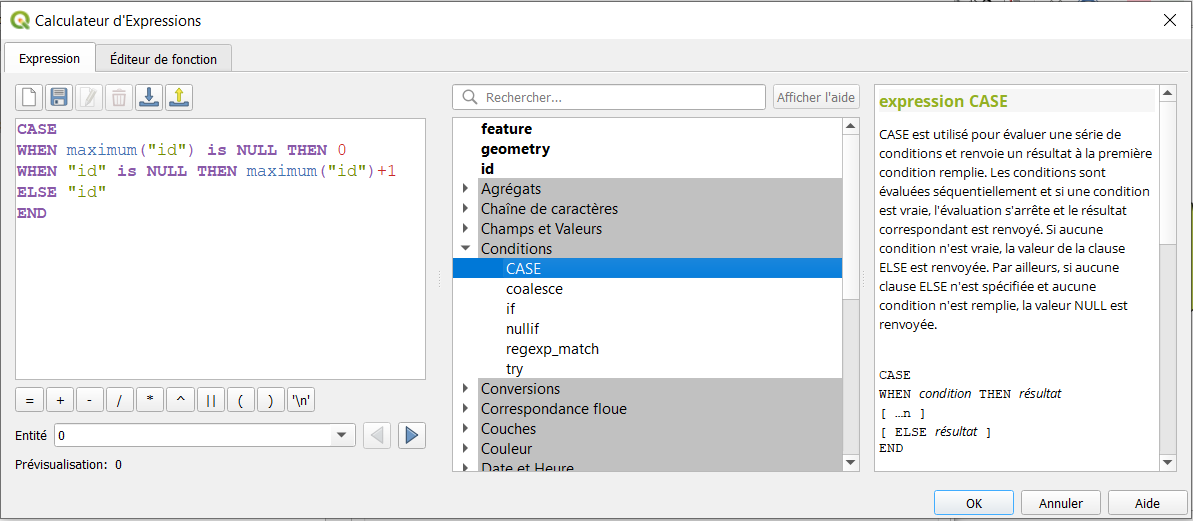Image resolution: width=1193 pixels, height=521 pixels.
Task: Expand the Conversions function group
Action: coord(465,388)
